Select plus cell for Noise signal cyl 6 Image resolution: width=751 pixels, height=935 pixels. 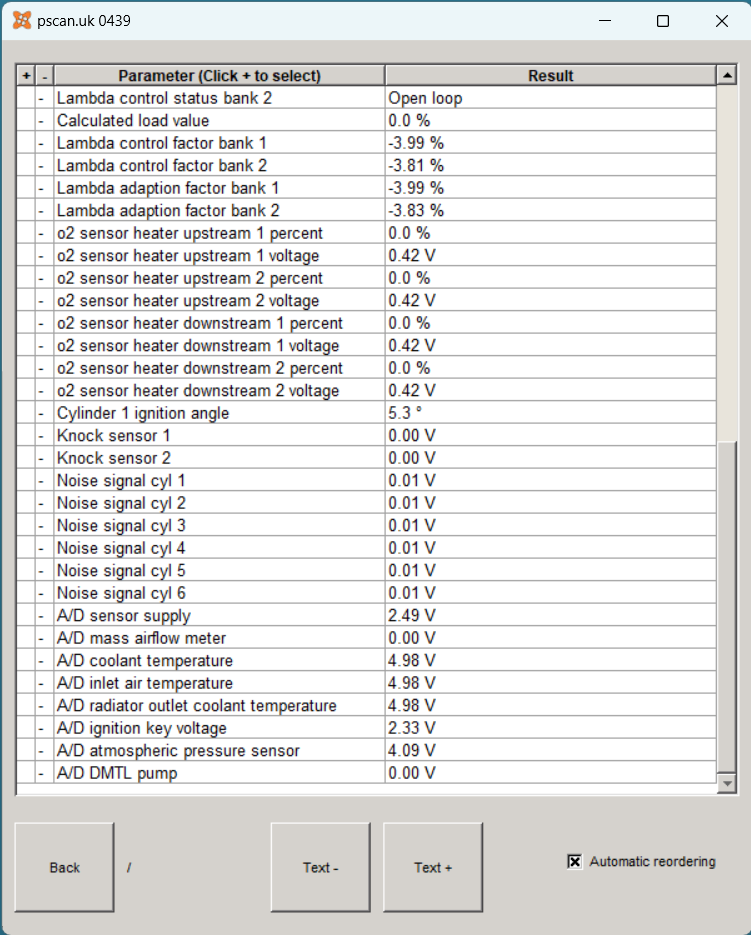click(x=26, y=593)
